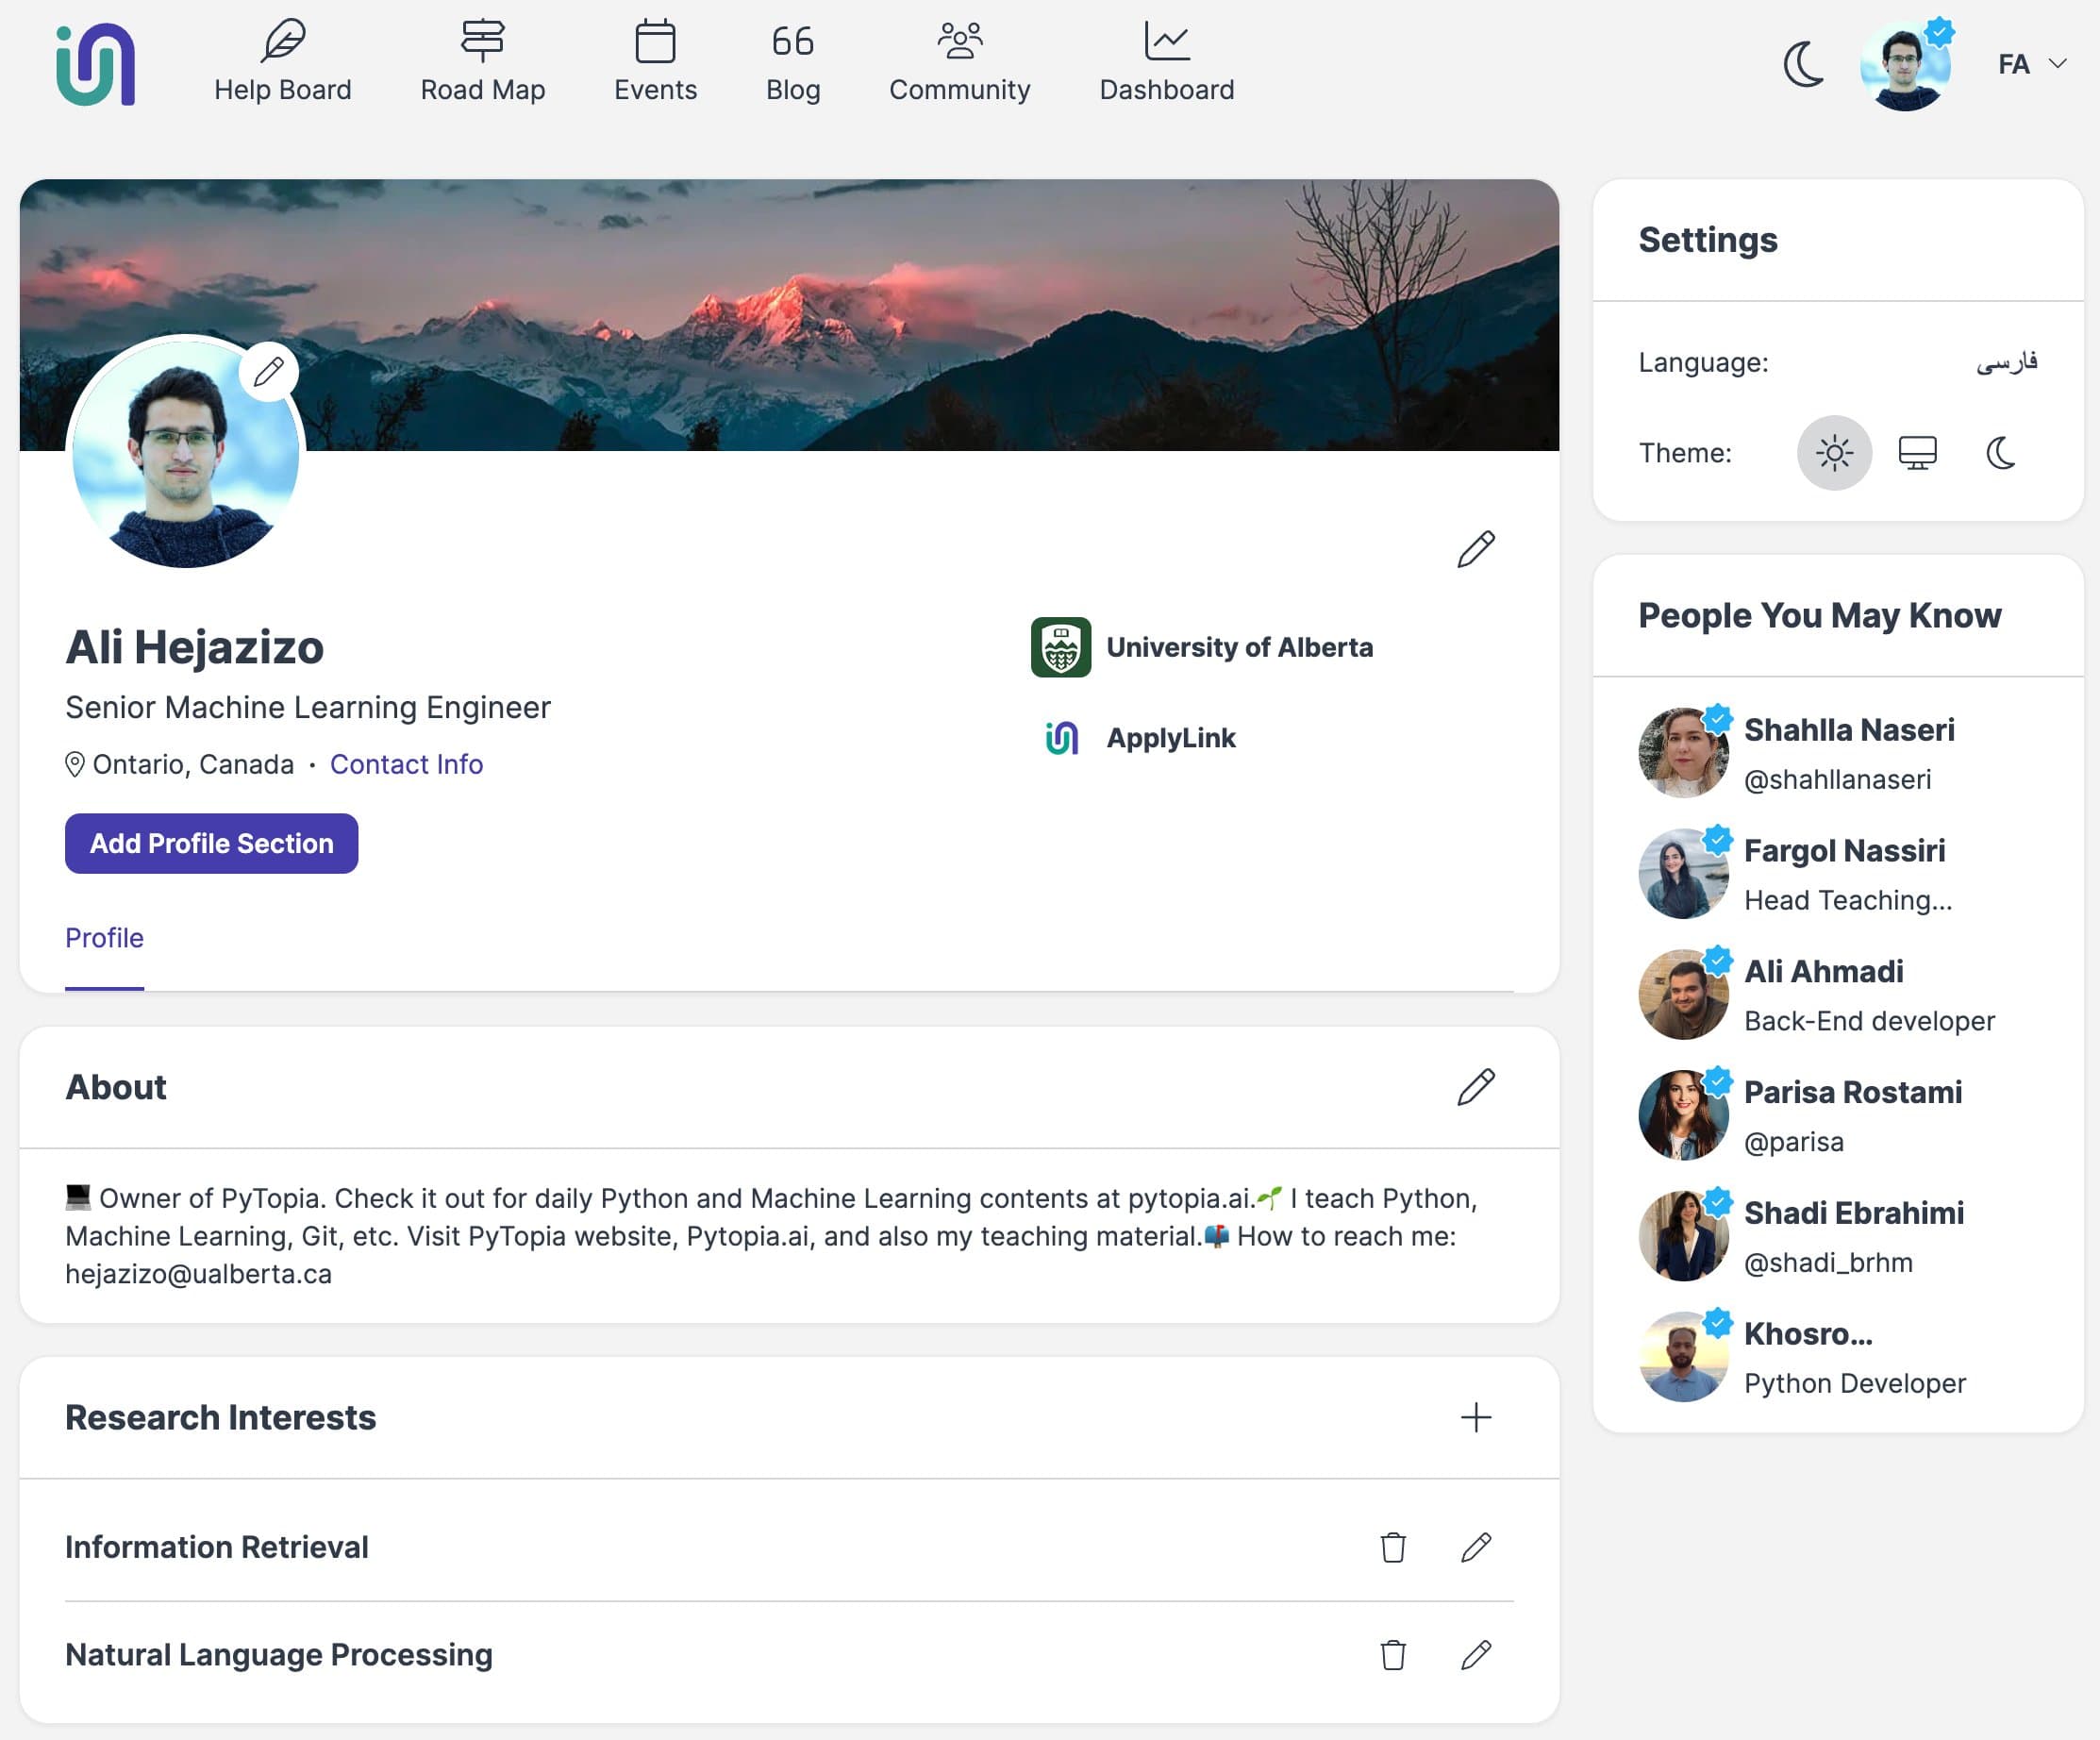Click the ApplyLink logo in navbar

96,64
